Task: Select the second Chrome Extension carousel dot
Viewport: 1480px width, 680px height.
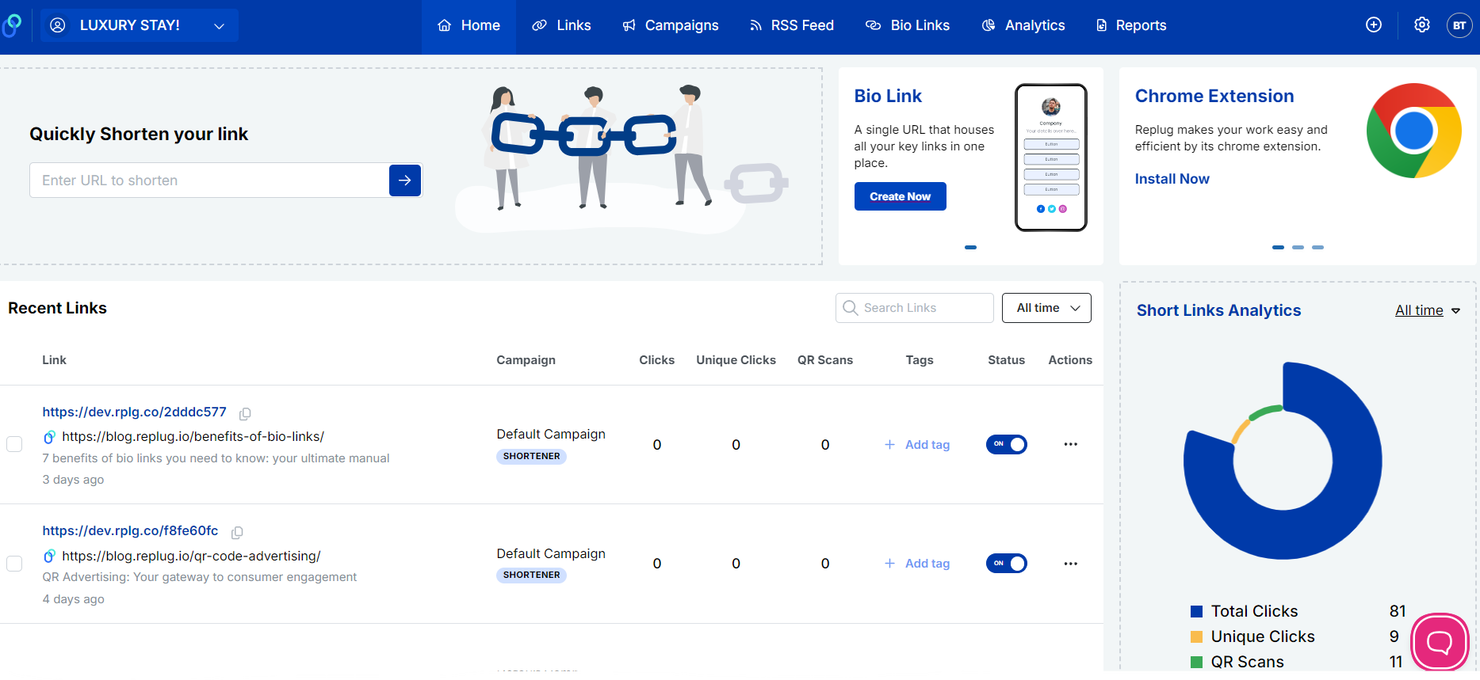Action: (x=1298, y=247)
